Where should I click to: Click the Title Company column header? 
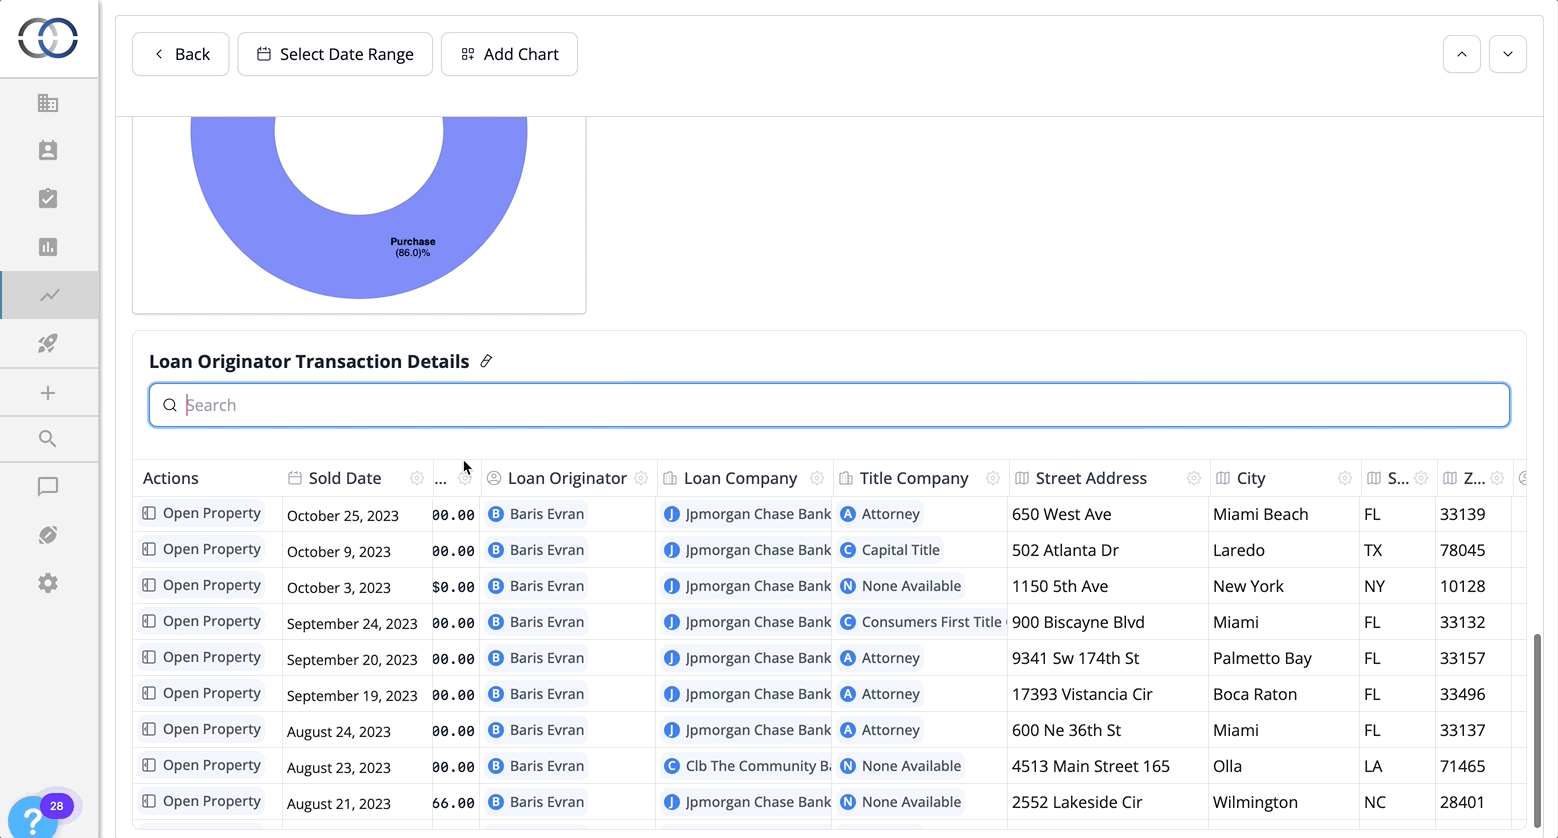(x=914, y=478)
